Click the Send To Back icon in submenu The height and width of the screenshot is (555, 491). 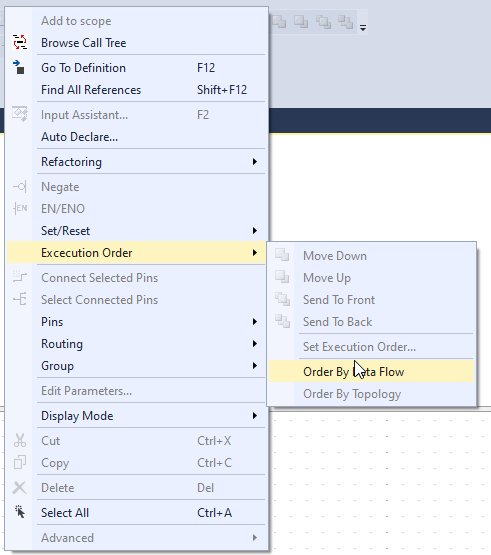[x=282, y=321]
